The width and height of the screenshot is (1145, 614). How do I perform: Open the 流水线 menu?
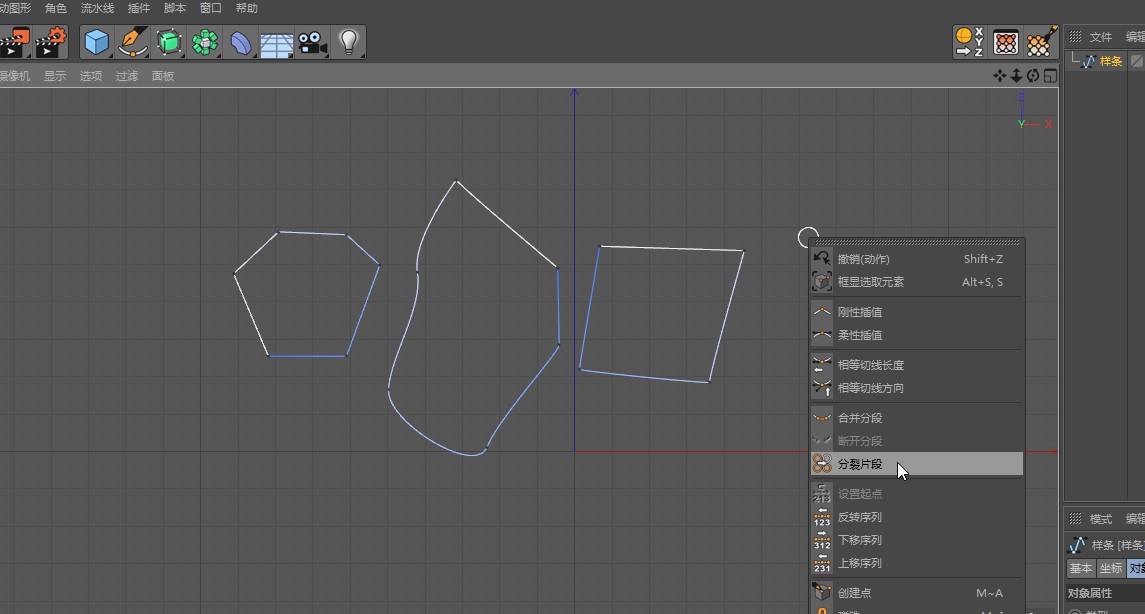point(97,8)
